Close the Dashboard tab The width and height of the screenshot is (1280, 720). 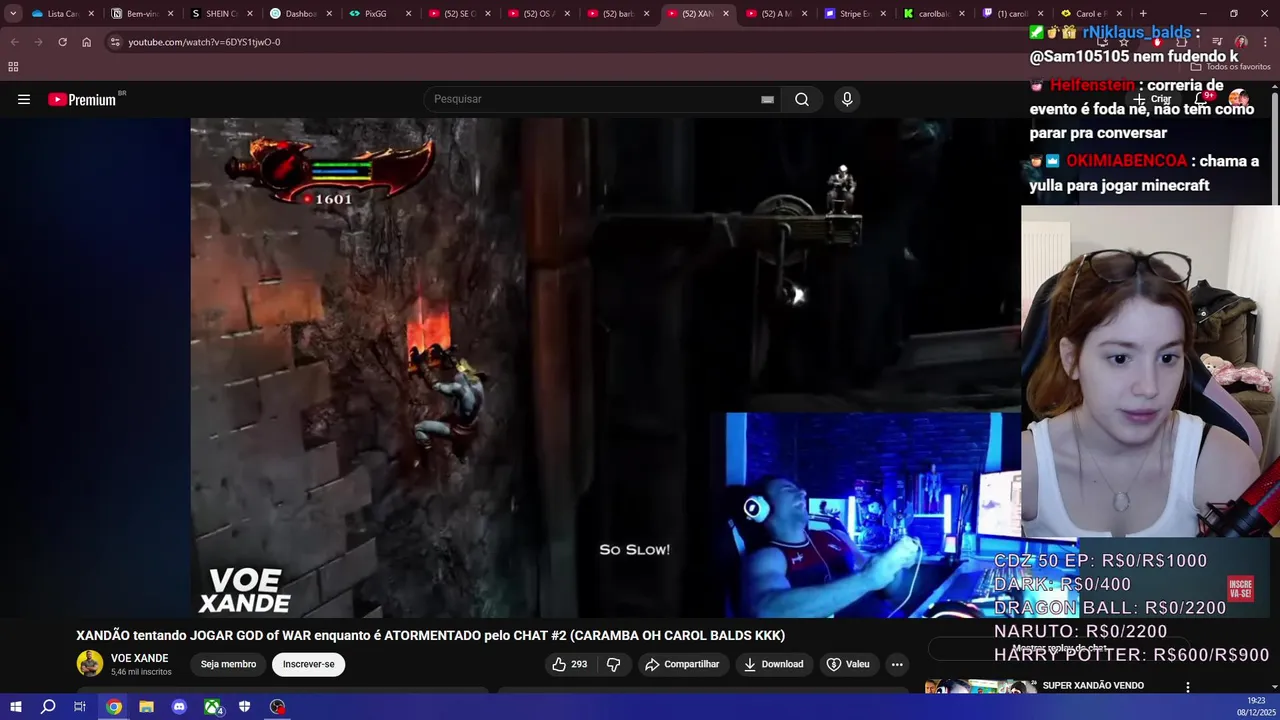[x=329, y=14]
